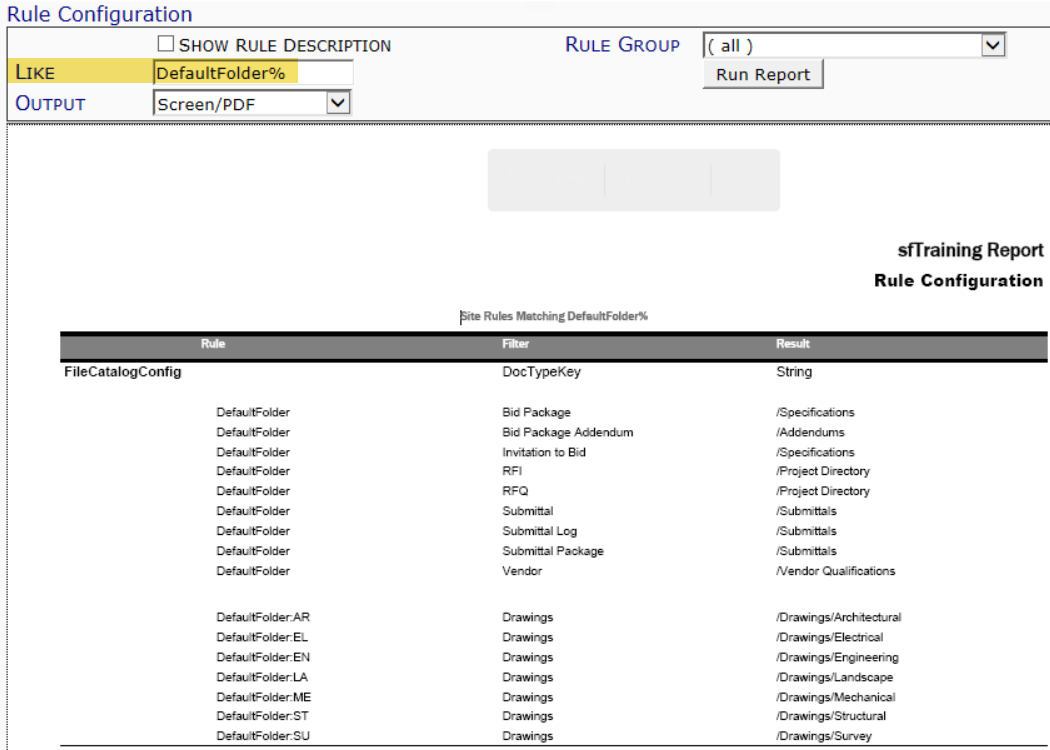Click the Rule Configuration page heading
The width and height of the screenshot is (1050, 750).
click(99, 13)
